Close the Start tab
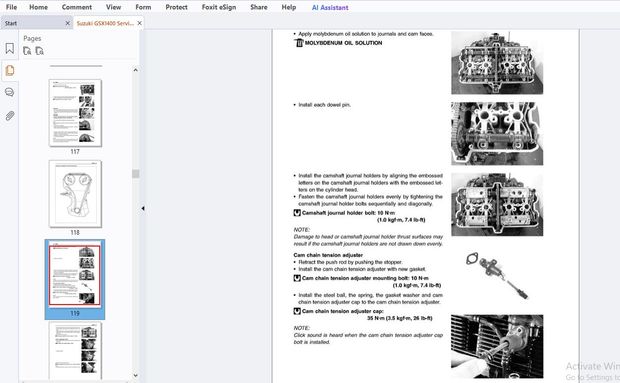Viewport: 620px width, 383px height. coord(68,23)
